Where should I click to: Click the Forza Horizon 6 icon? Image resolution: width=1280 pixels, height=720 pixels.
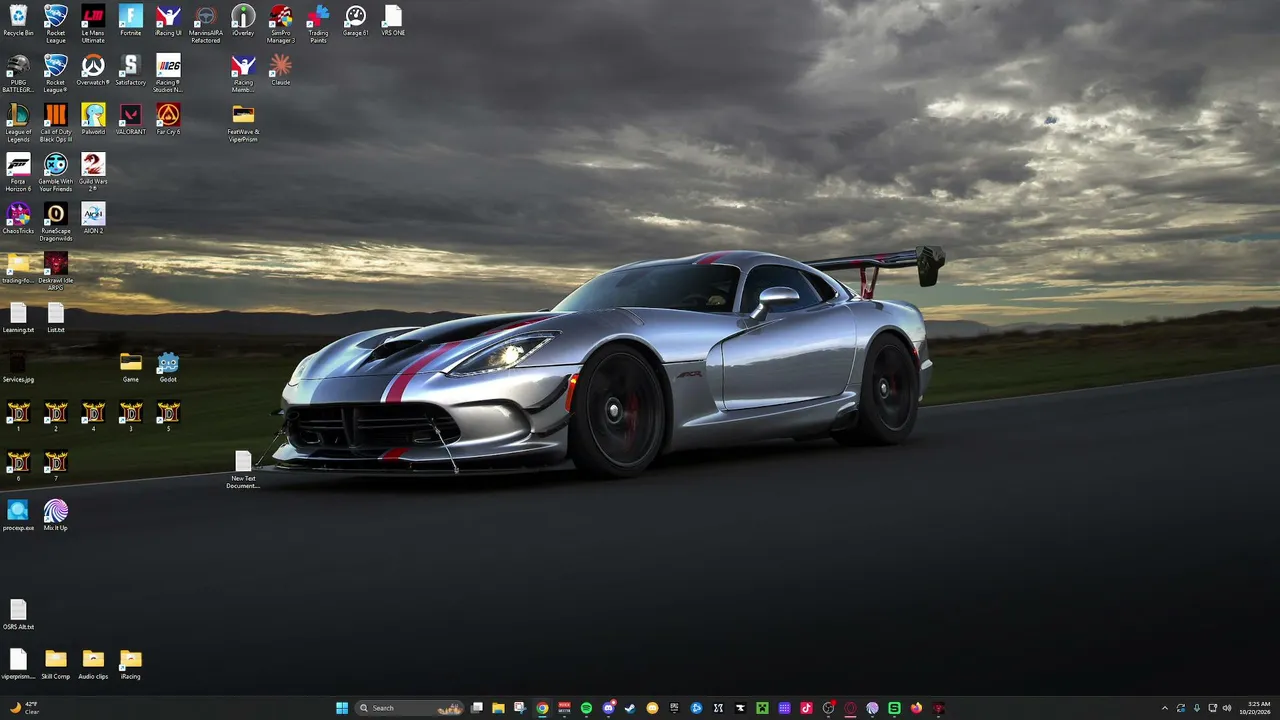pyautogui.click(x=18, y=173)
